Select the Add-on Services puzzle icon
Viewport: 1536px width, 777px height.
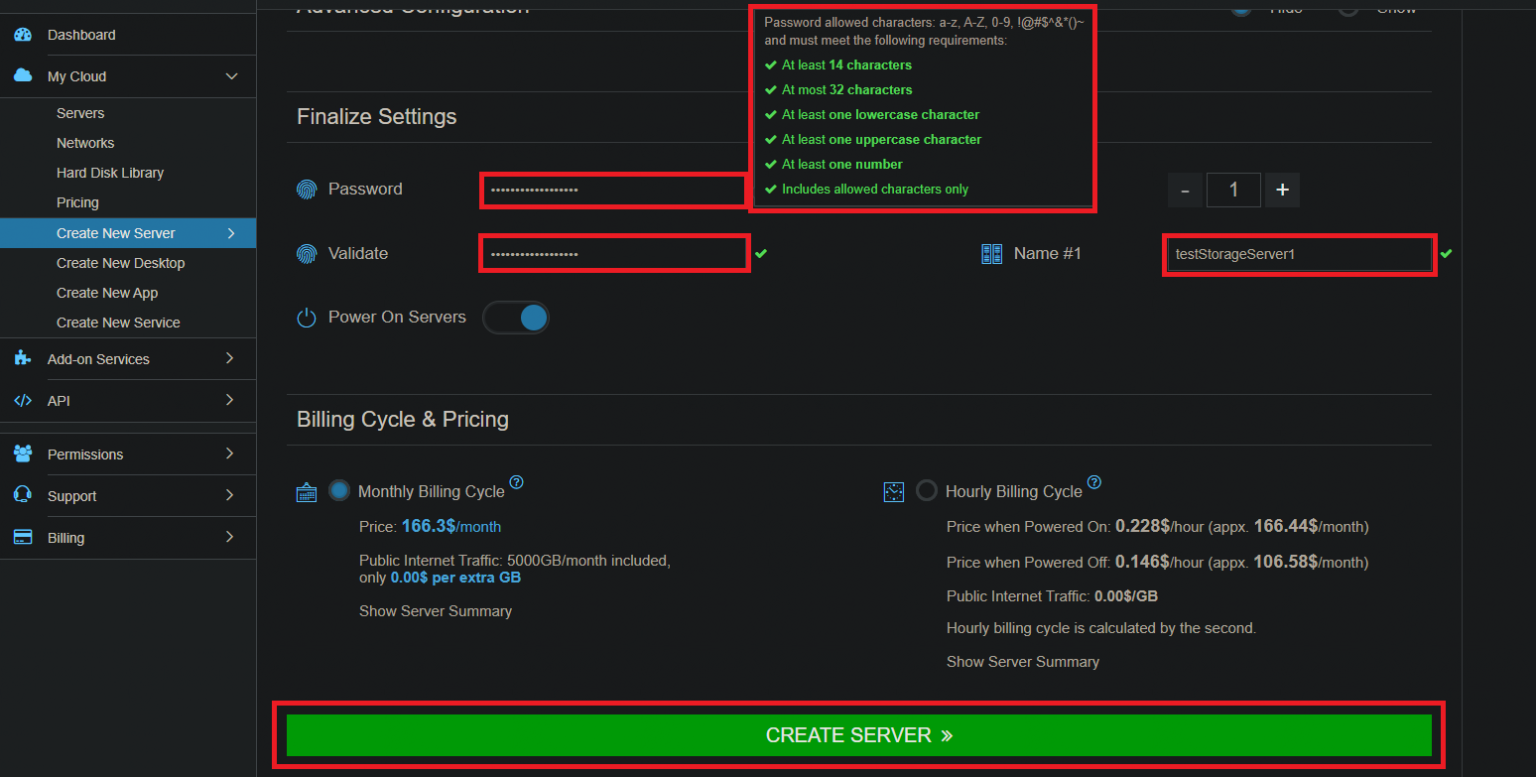(x=23, y=359)
